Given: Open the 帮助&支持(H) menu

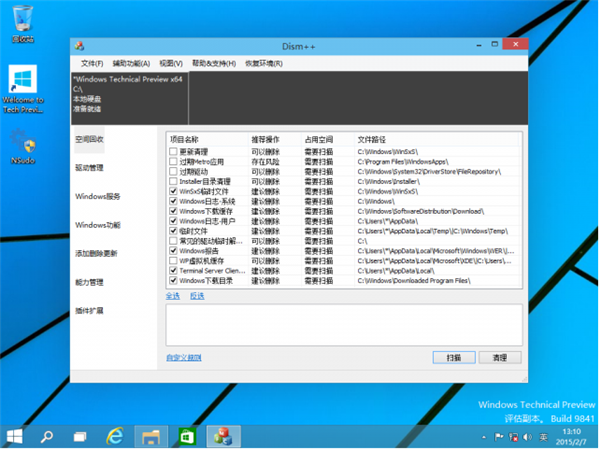Looking at the screenshot, I should click(x=214, y=64).
